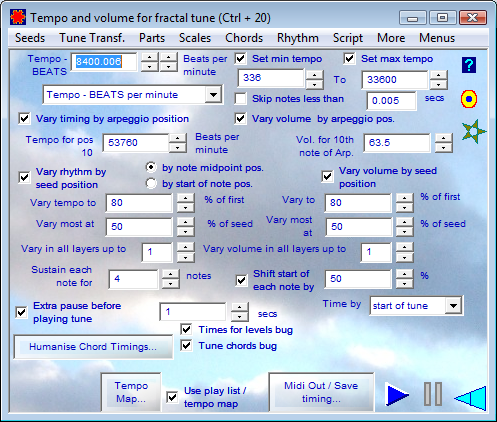Click second tempo down spinner arrow
Screen dimensions: 497x422
[x=169, y=67]
